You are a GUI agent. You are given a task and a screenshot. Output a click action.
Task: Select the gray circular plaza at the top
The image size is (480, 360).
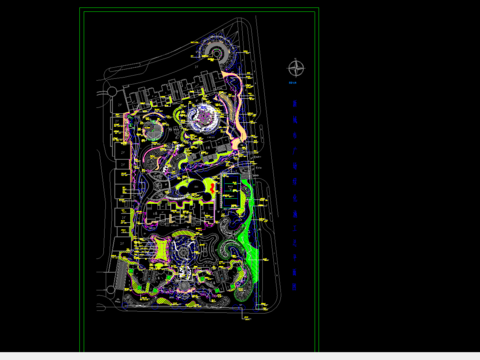(x=217, y=53)
